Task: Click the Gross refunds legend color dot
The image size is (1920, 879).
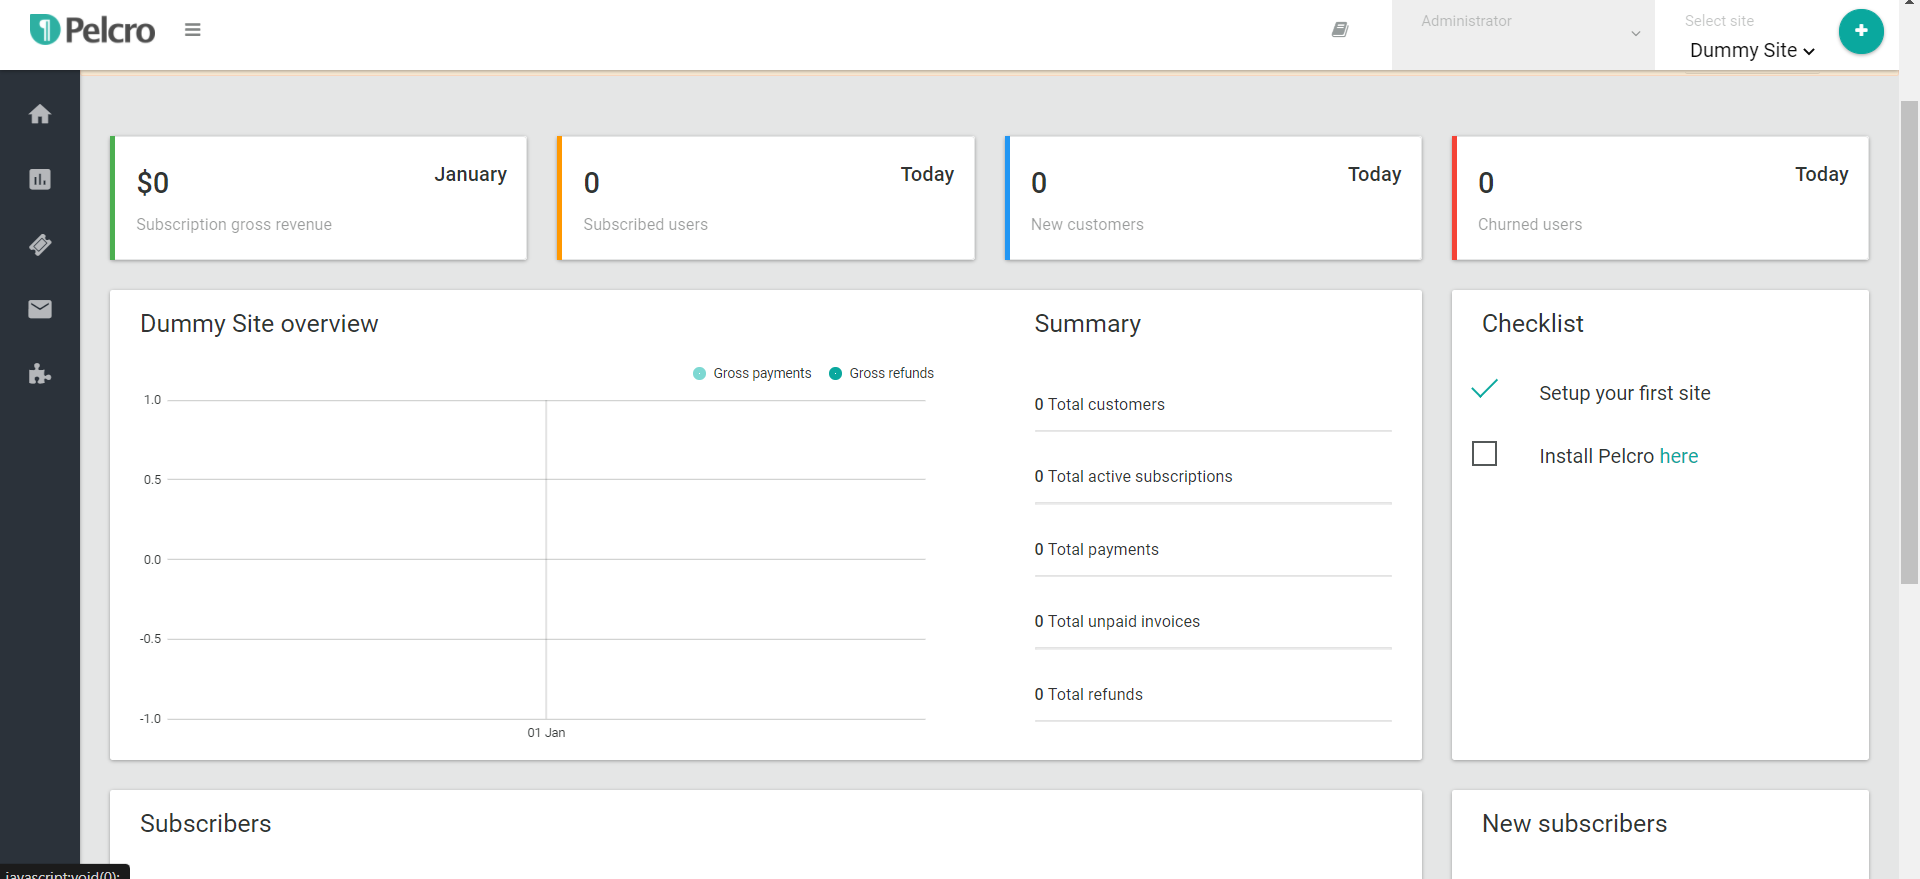Action: 835,373
